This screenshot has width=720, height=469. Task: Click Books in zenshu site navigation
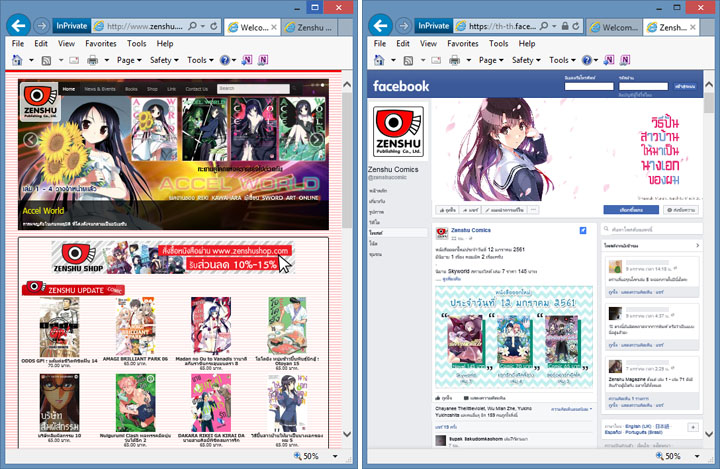click(x=131, y=89)
